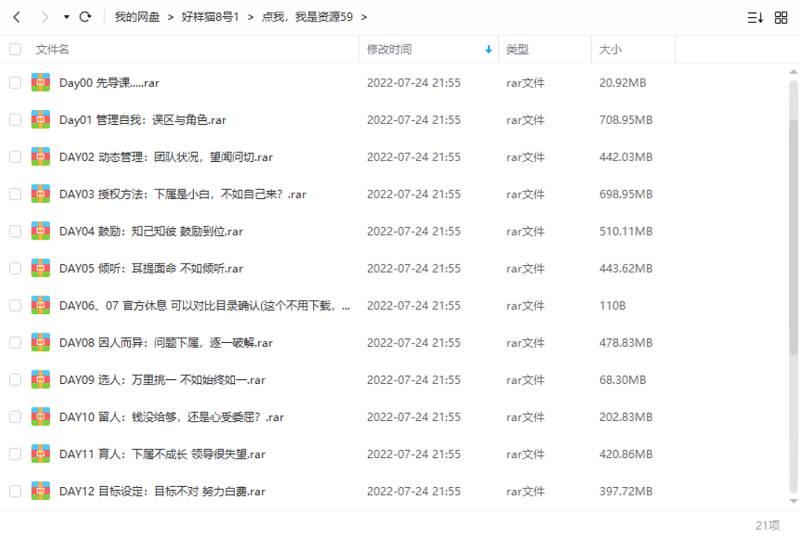Click the rar icon of DAY08 因人而异 file

click(x=41, y=342)
